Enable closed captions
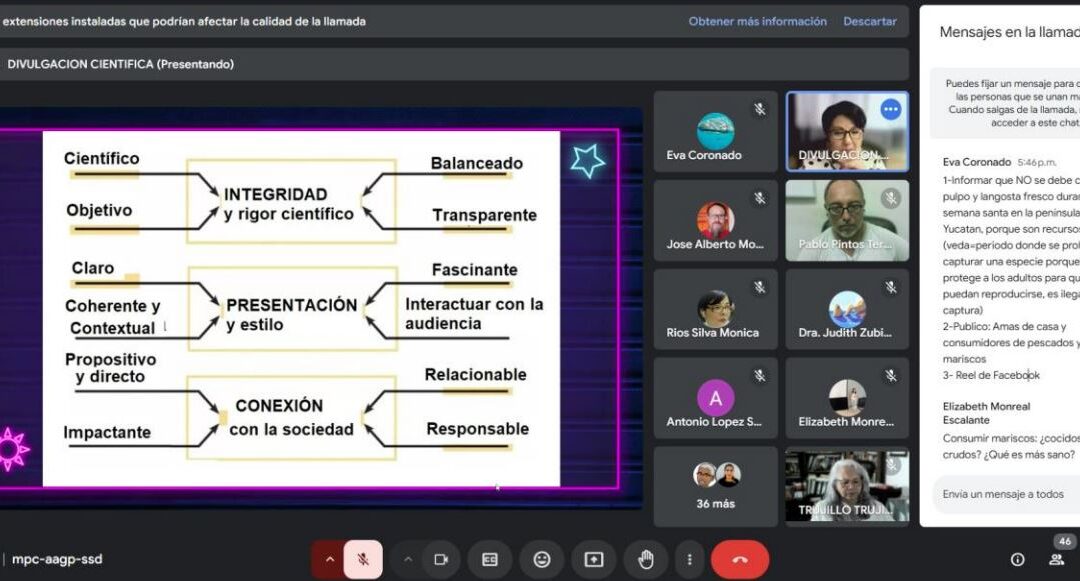1080x581 pixels. click(489, 560)
